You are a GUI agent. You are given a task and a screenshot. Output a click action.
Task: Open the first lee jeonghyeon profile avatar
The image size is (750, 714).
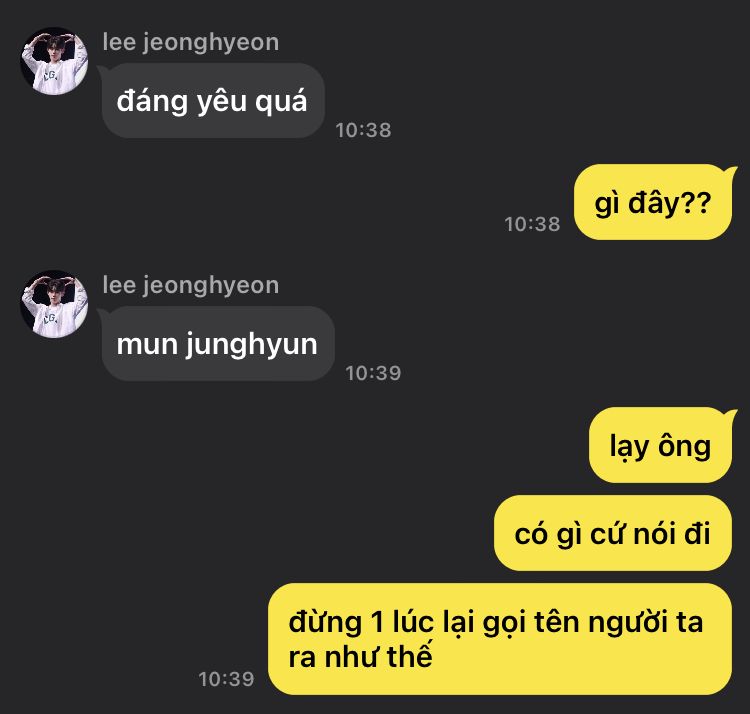click(54, 61)
